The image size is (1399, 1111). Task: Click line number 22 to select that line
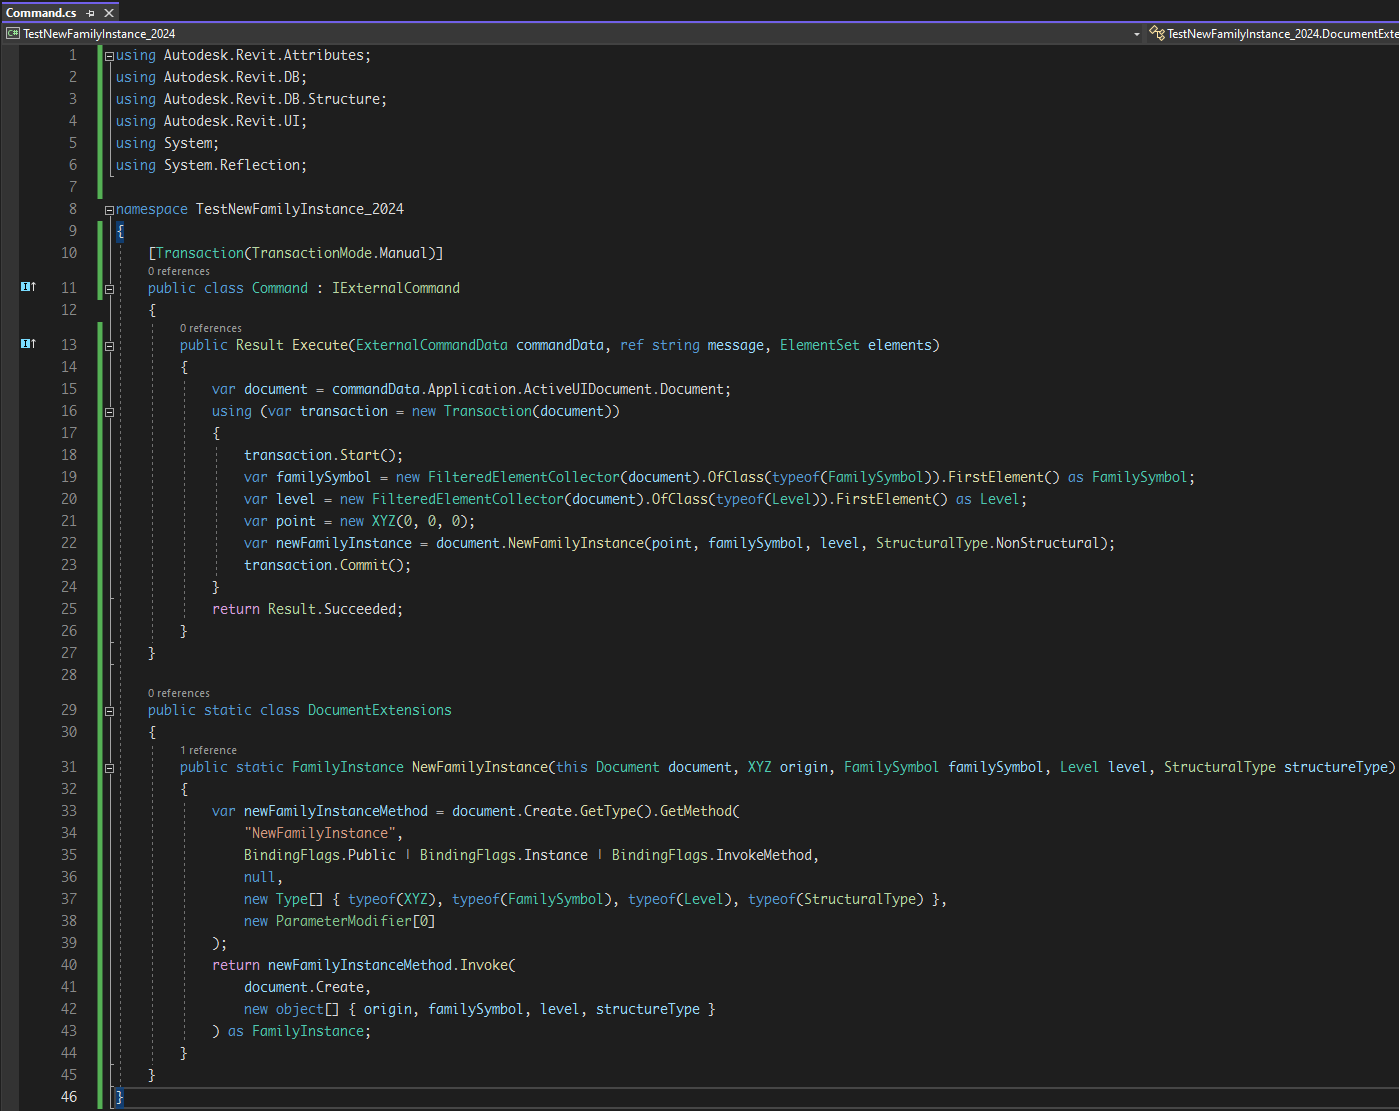[69, 542]
